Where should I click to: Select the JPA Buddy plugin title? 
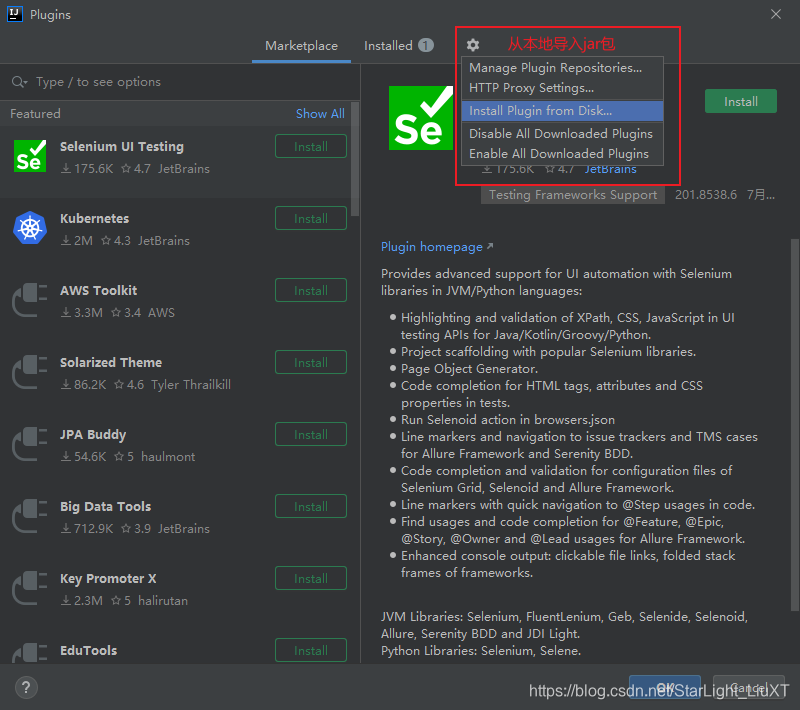(x=93, y=435)
